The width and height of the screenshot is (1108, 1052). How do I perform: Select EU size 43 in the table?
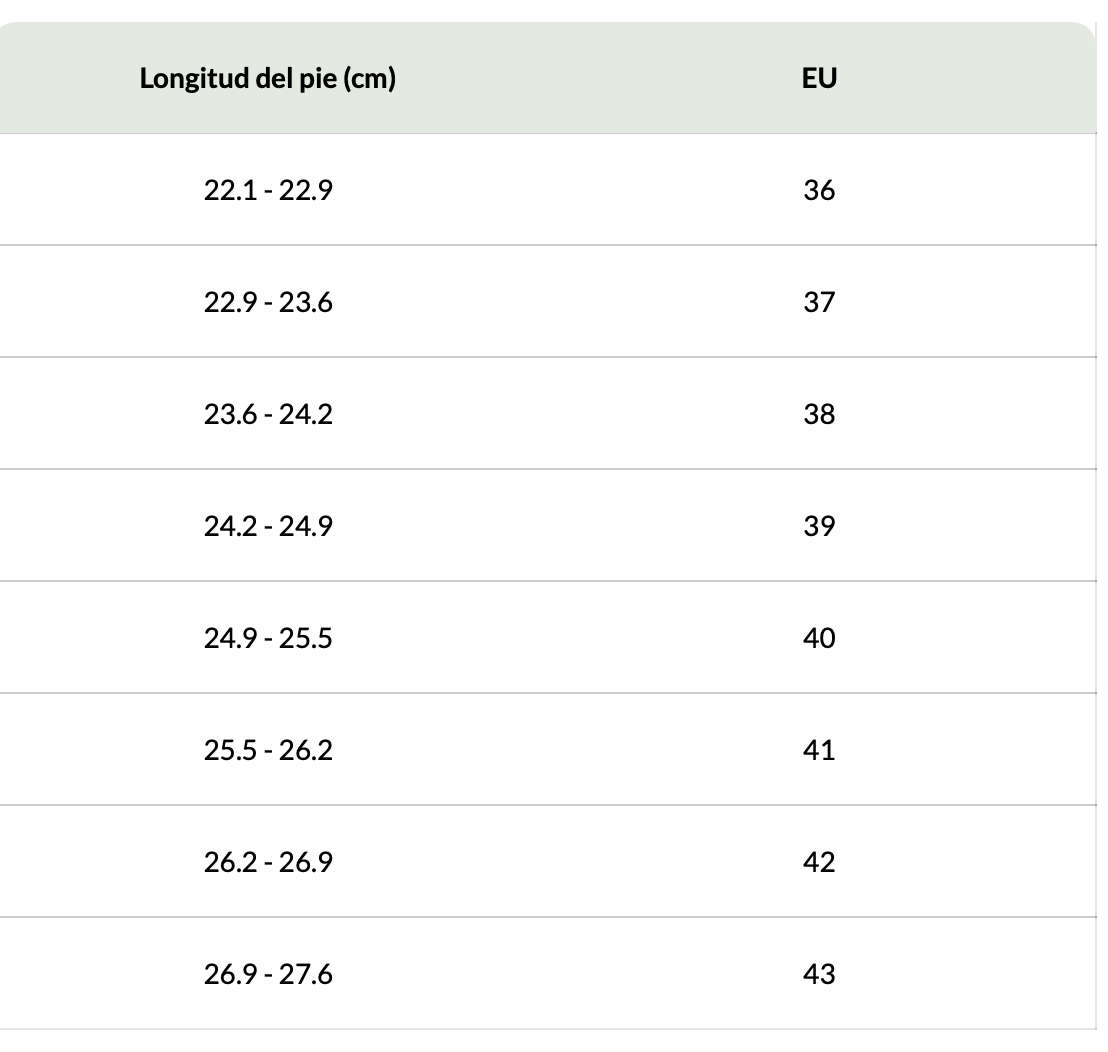coord(819,974)
